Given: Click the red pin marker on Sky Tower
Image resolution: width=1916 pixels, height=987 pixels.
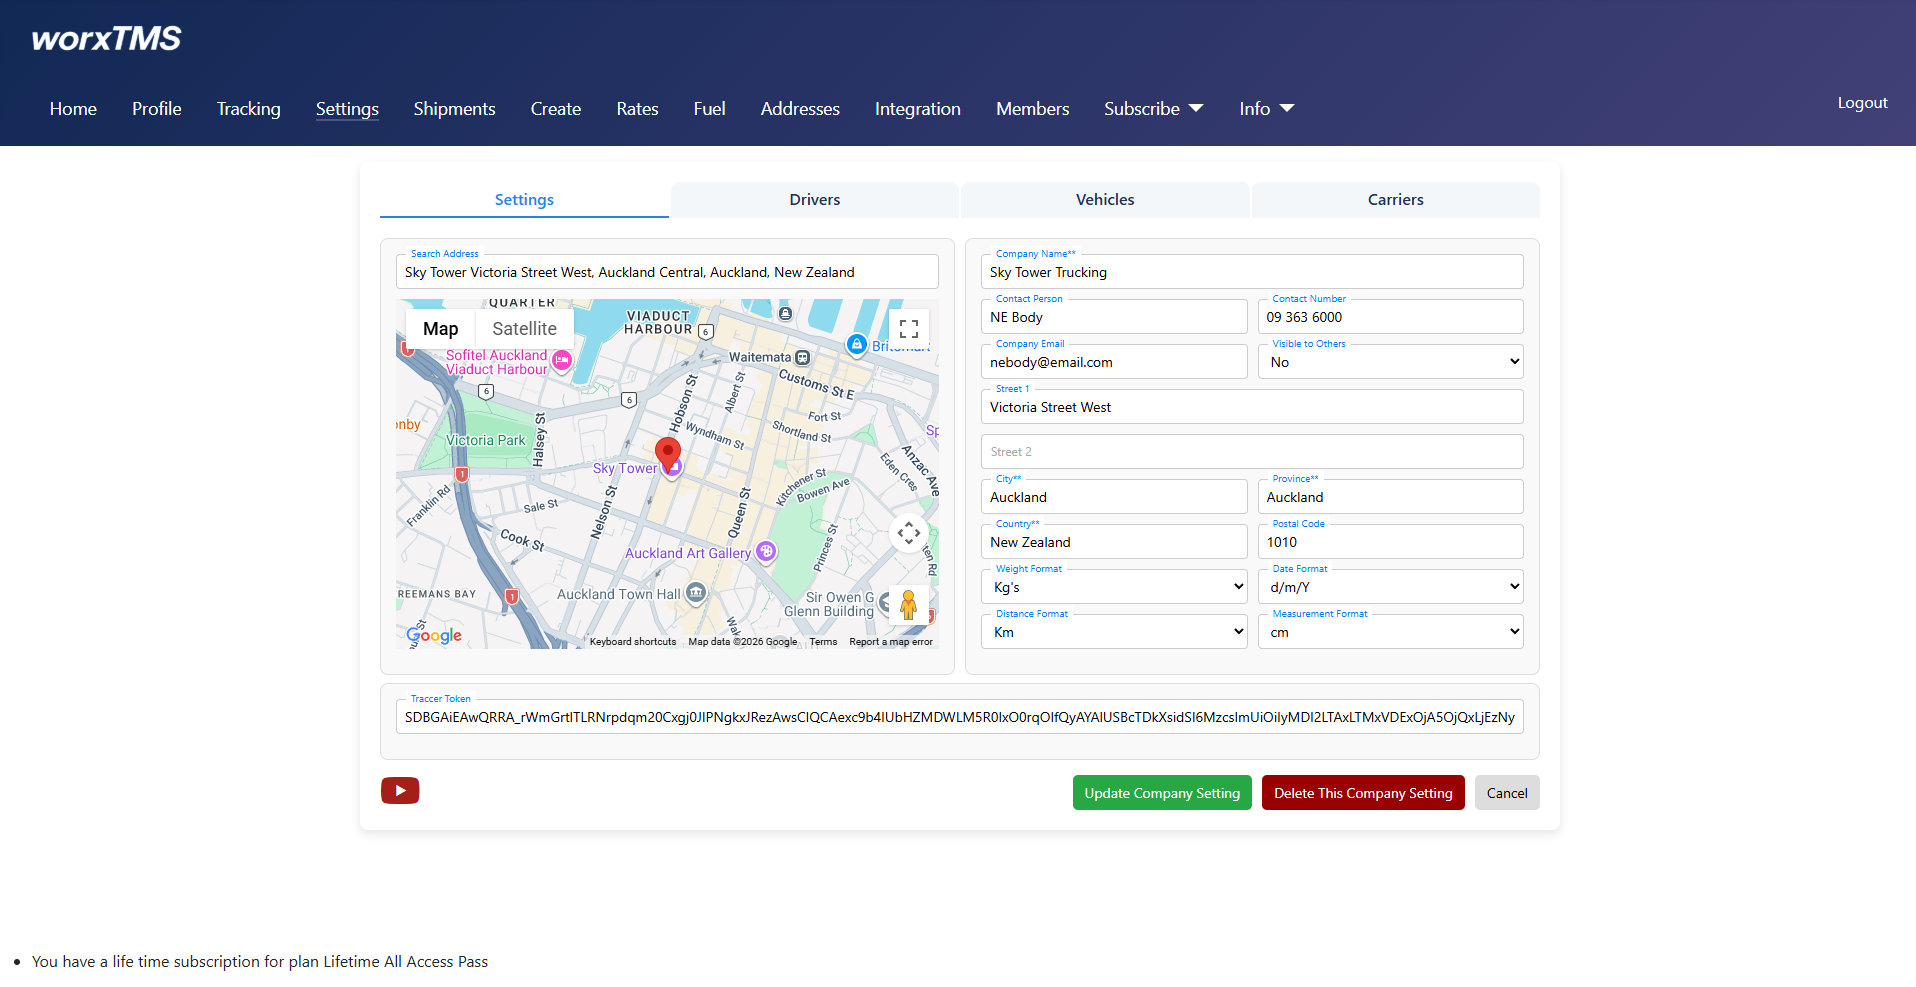Looking at the screenshot, I should (667, 452).
